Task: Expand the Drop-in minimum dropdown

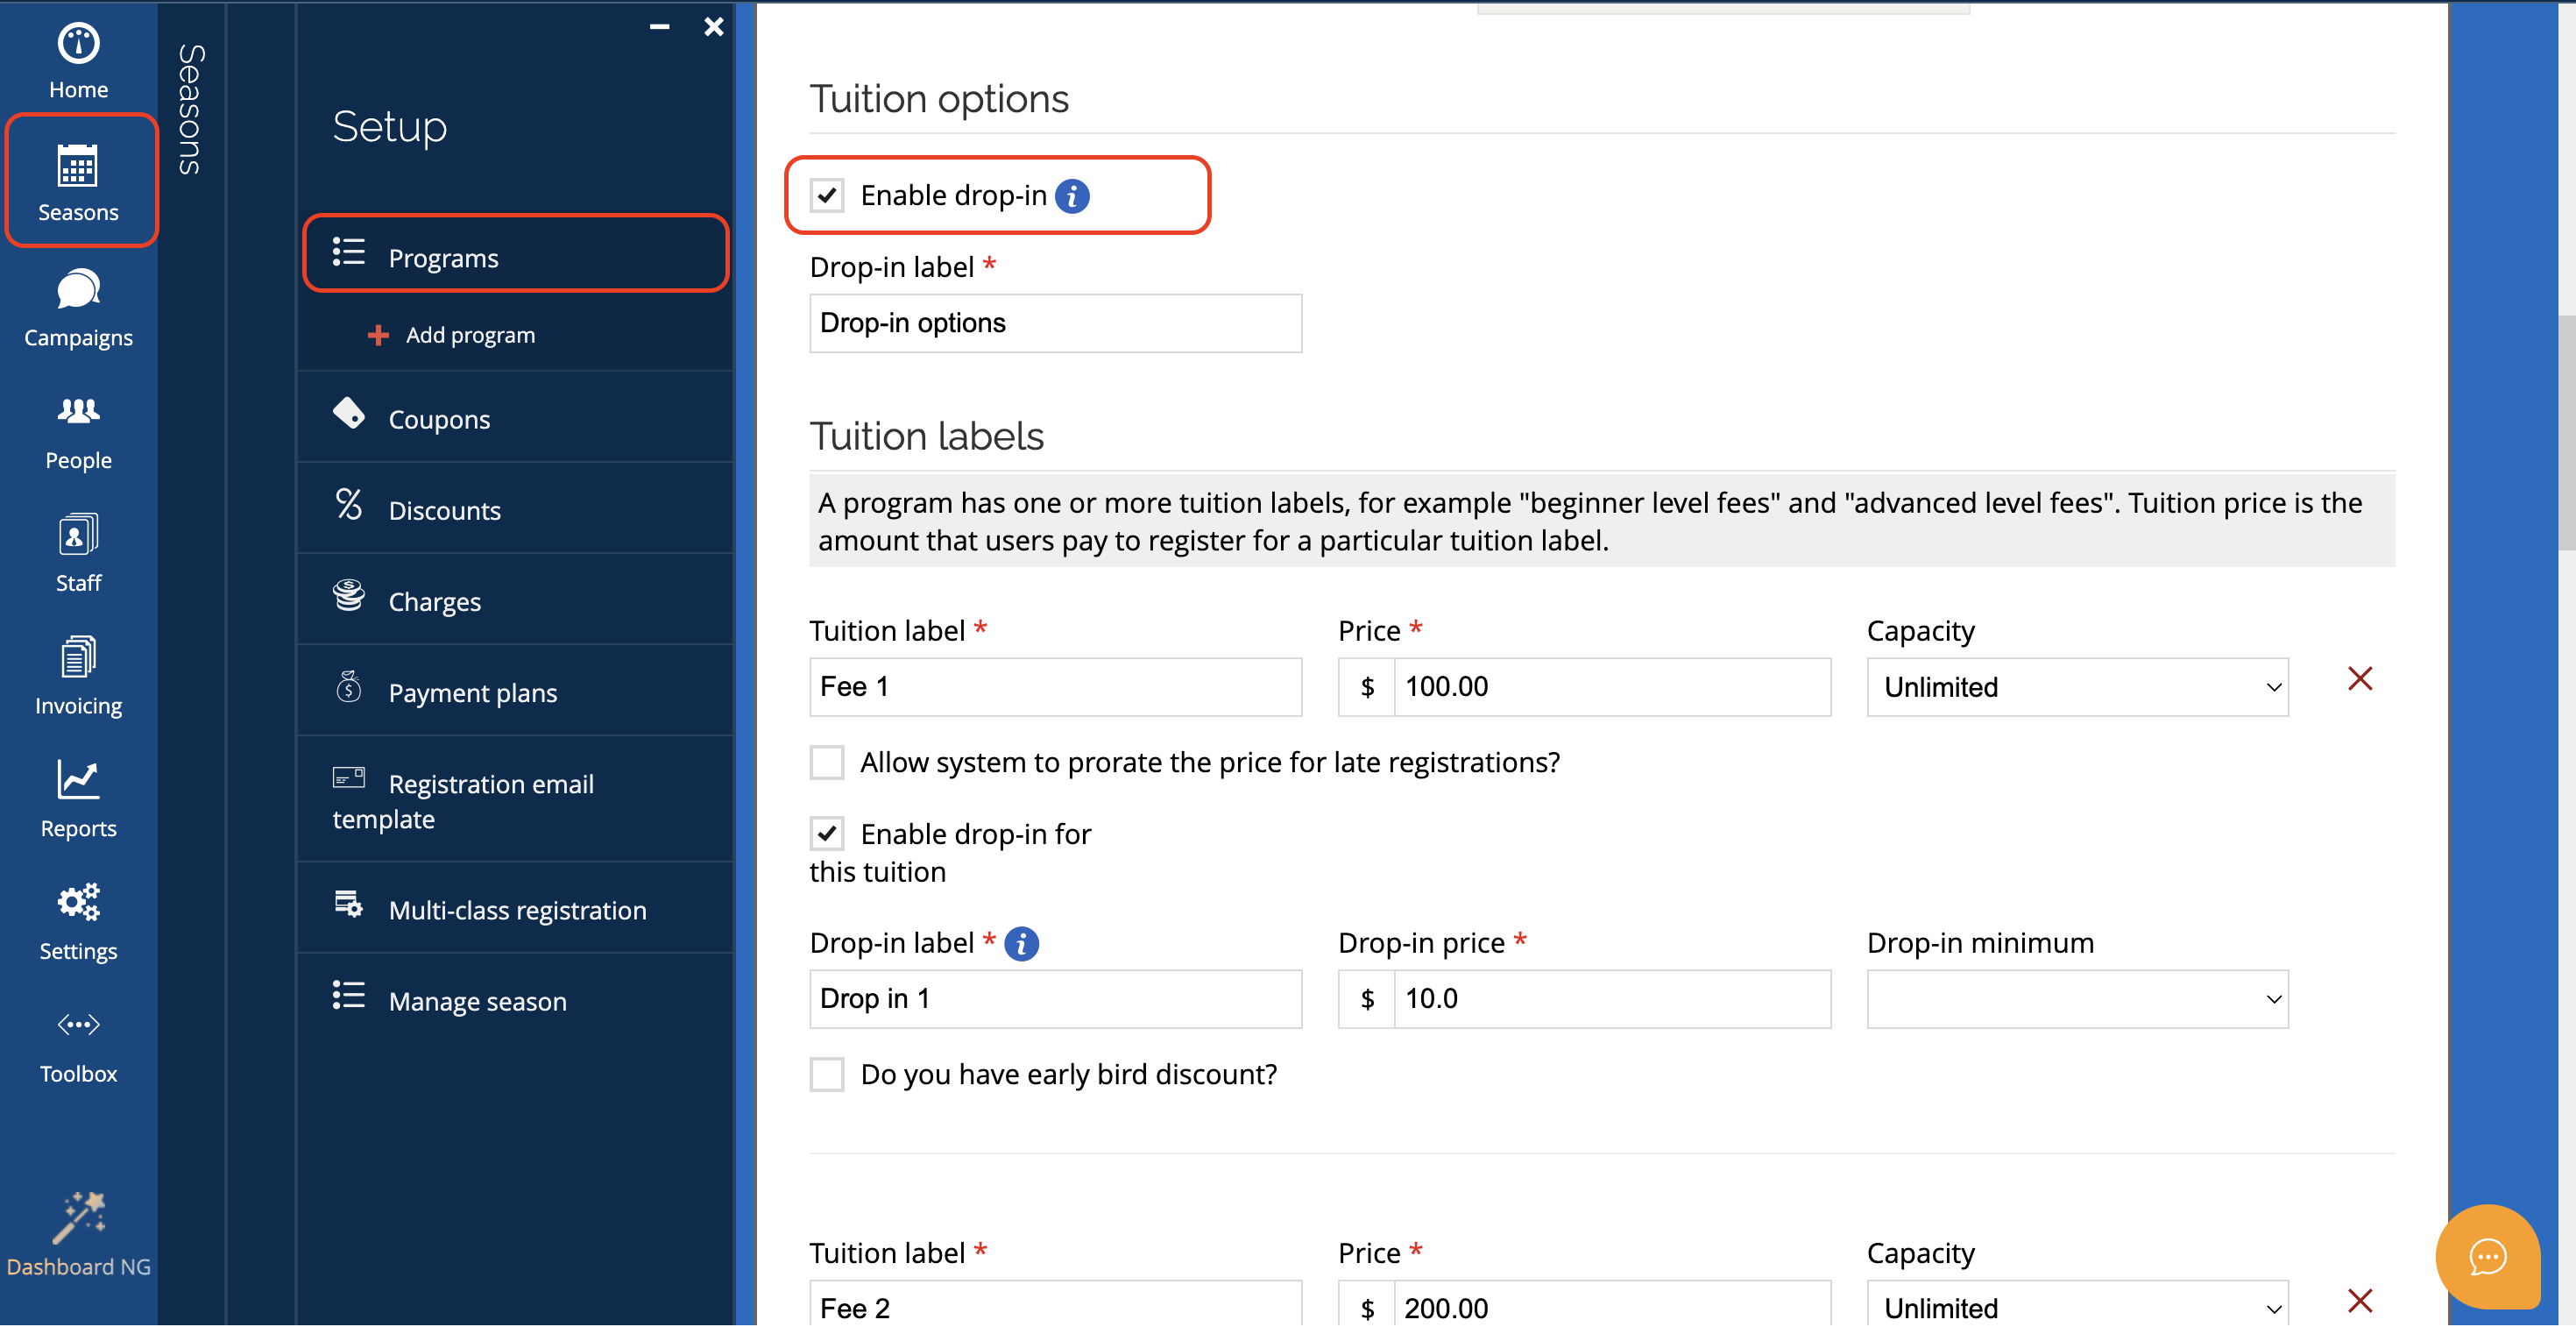Action: [2076, 1000]
